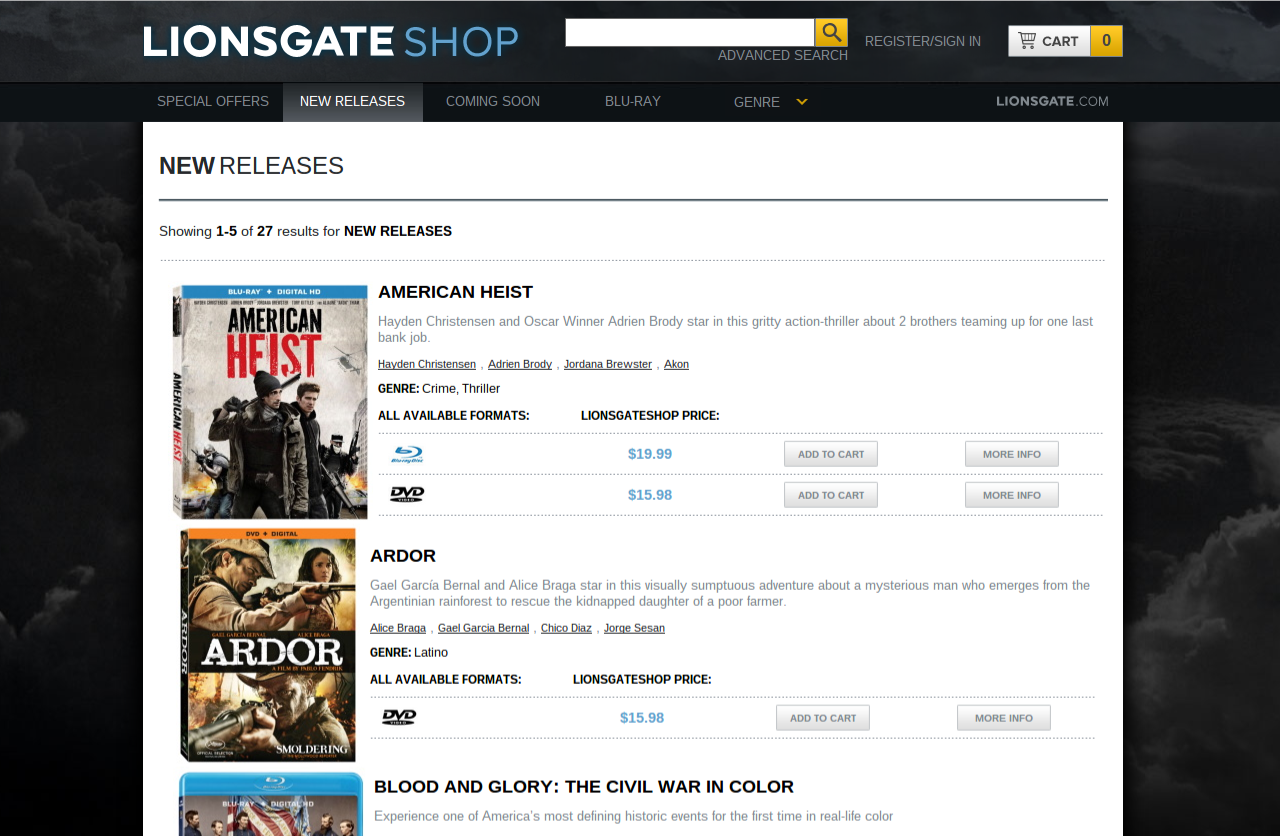Click actor link Alice Braga
This screenshot has height=836, width=1280.
pyautogui.click(x=398, y=628)
